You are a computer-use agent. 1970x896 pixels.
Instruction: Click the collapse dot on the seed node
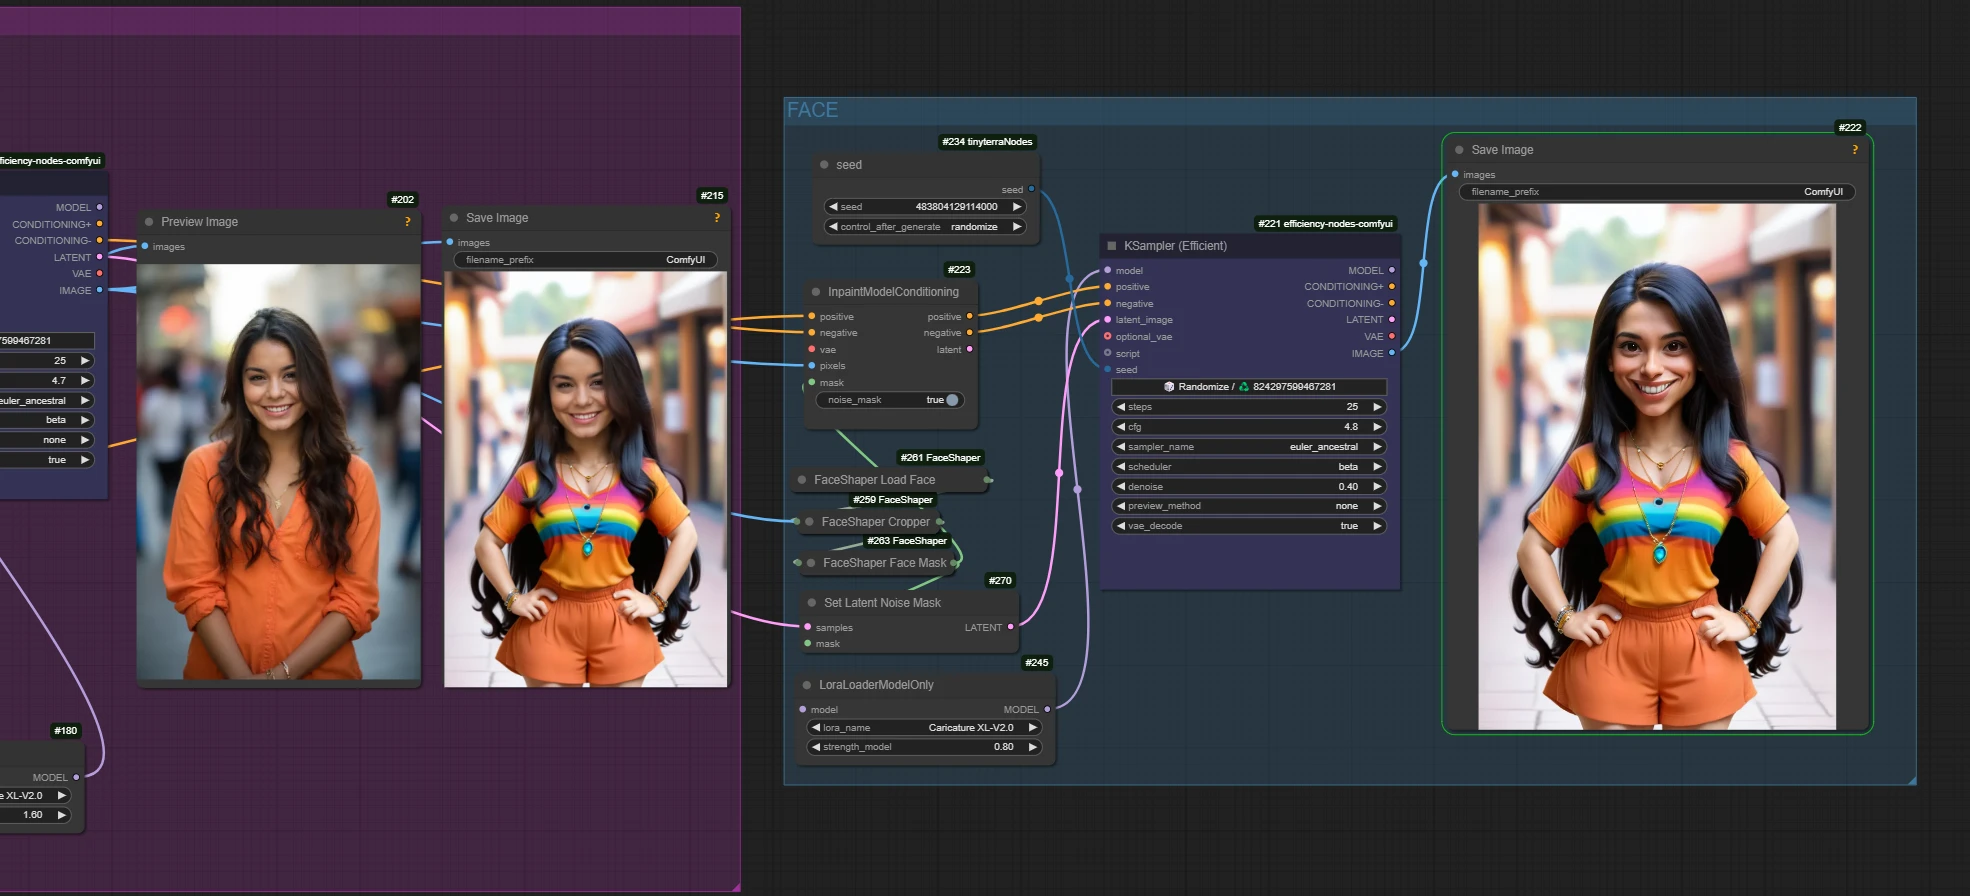click(x=824, y=165)
